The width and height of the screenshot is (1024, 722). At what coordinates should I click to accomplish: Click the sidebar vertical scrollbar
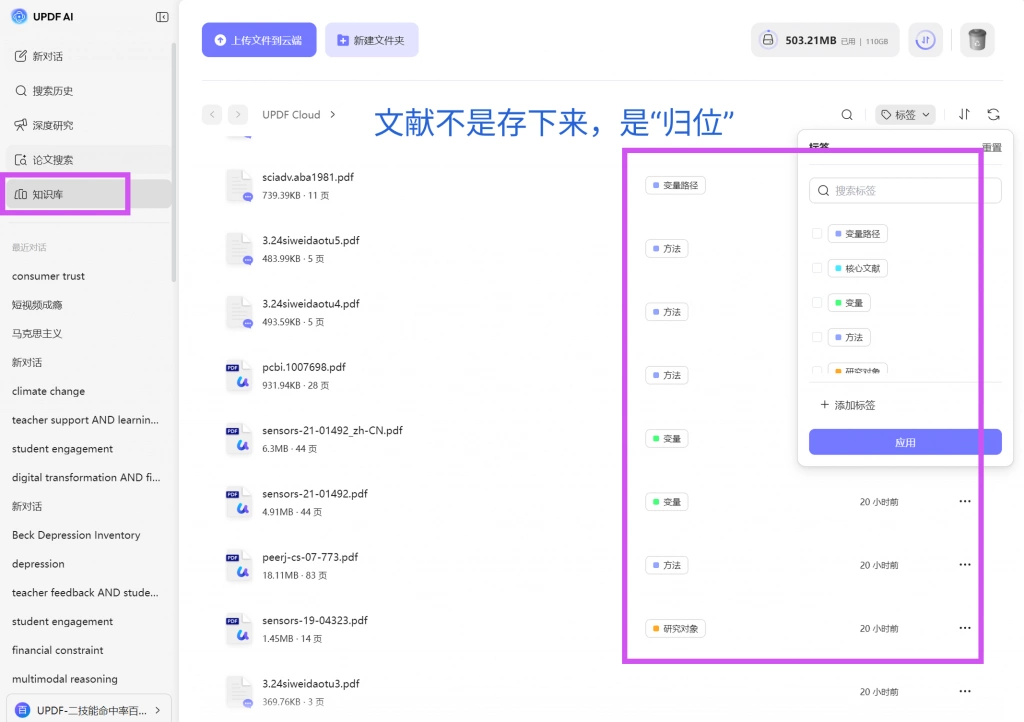(174, 163)
